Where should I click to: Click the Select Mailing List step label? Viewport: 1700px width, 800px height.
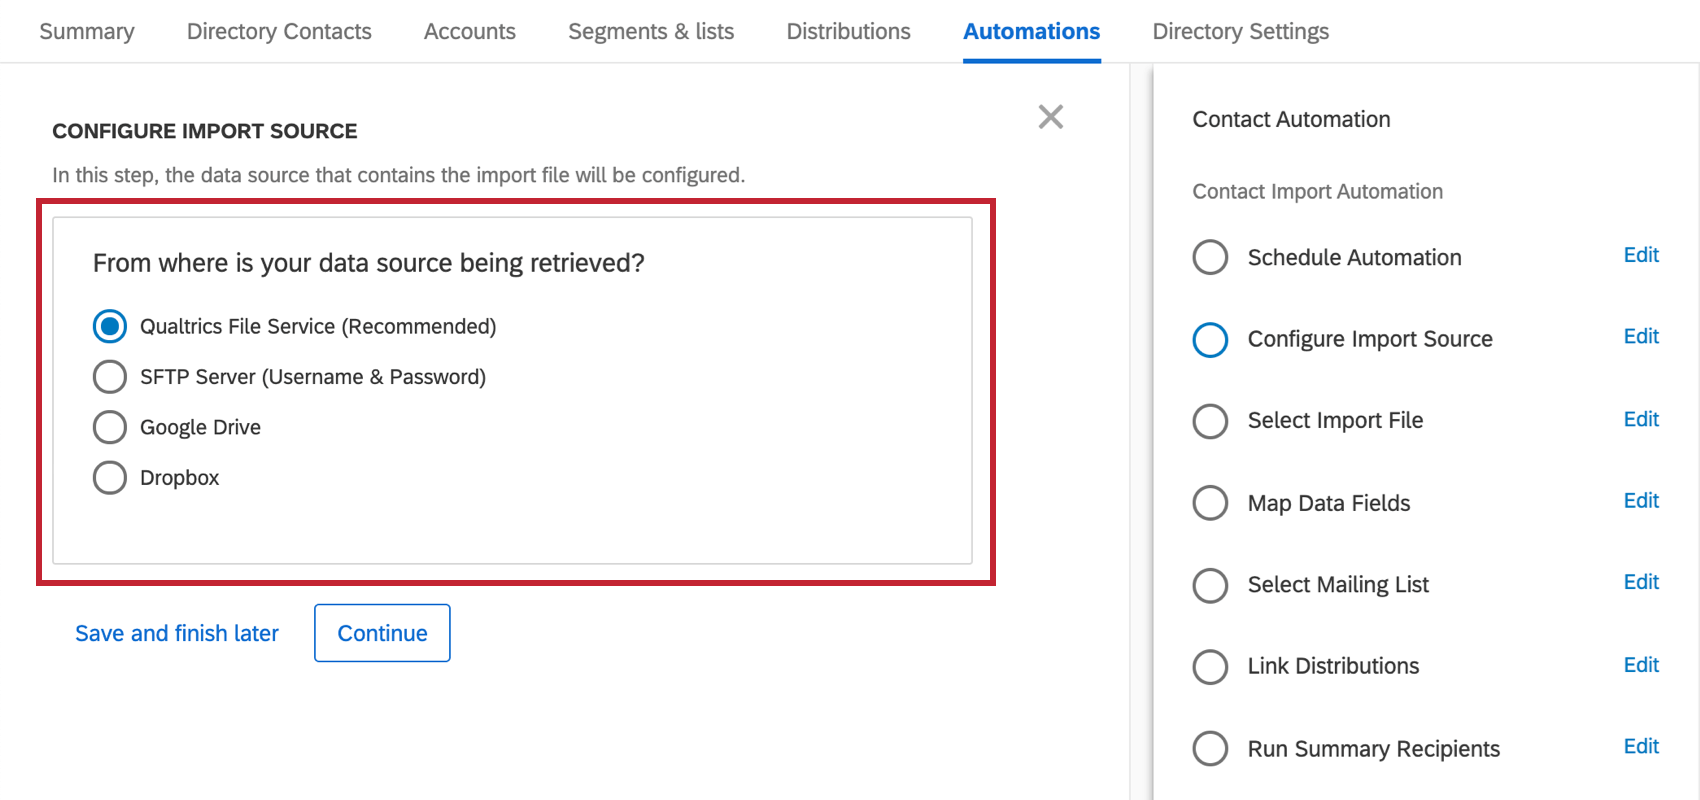click(1338, 585)
